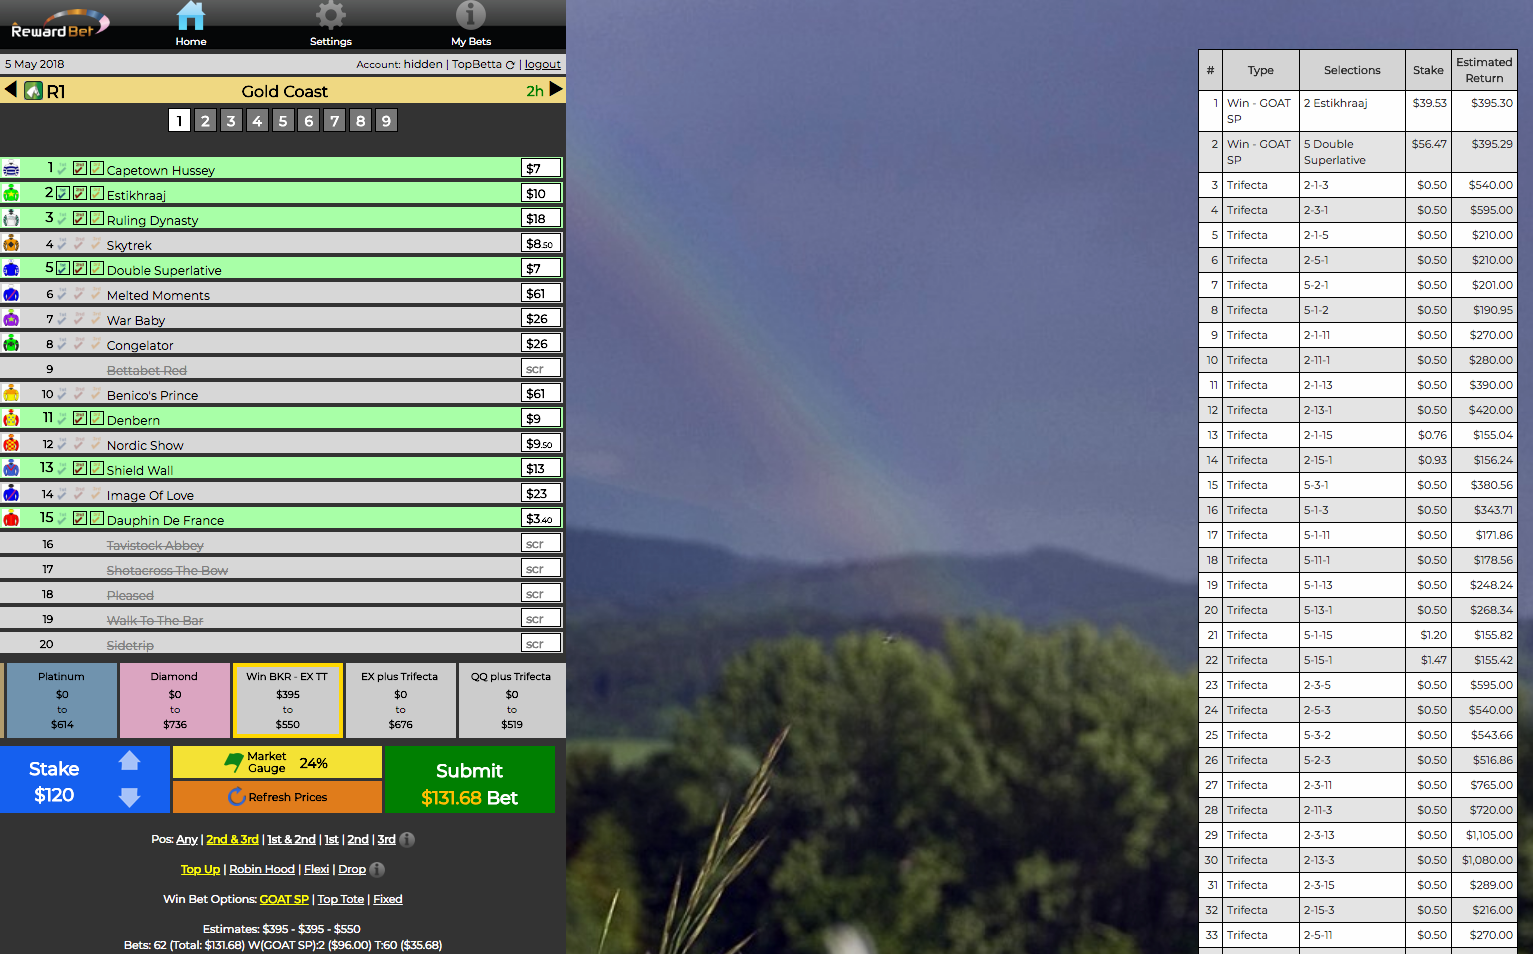Select the Flexi option link
This screenshot has height=954, width=1533.
point(316,870)
